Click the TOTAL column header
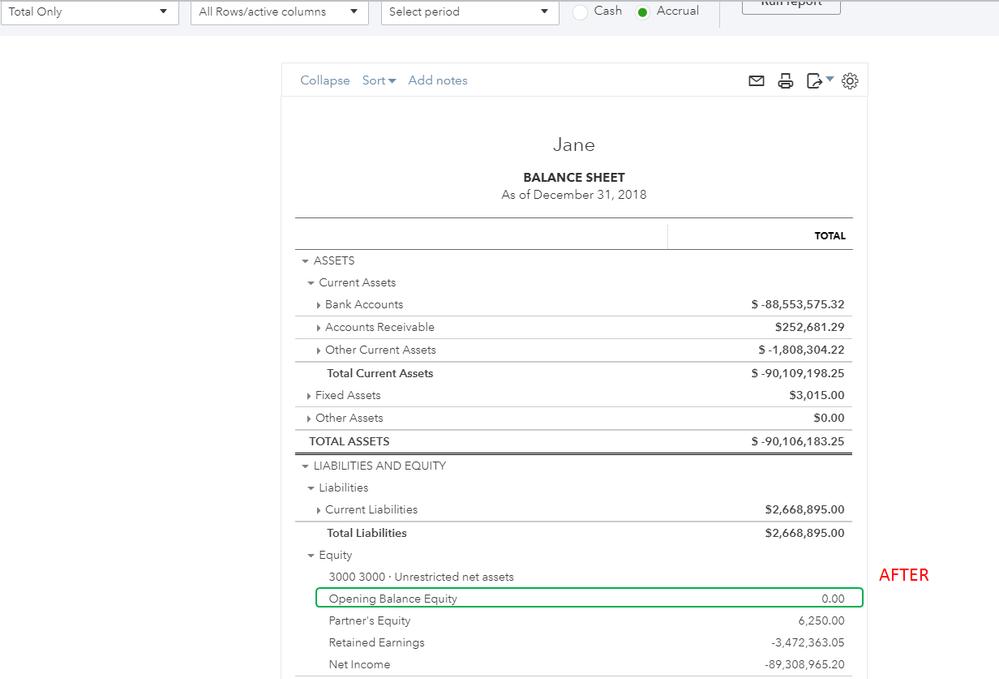Viewport: 999px width, 679px height. click(x=830, y=236)
